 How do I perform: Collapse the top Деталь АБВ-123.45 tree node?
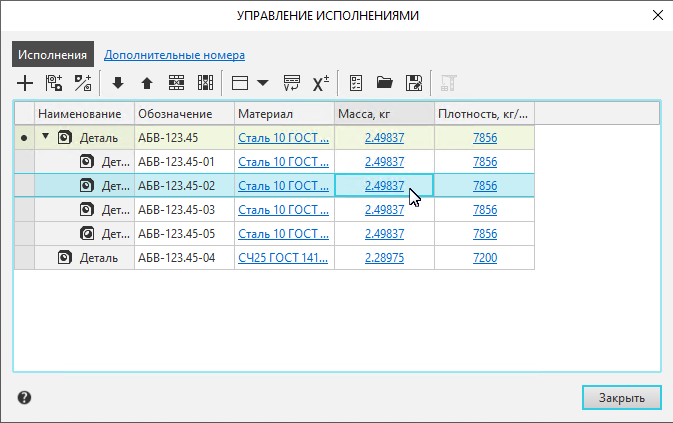pyautogui.click(x=45, y=137)
